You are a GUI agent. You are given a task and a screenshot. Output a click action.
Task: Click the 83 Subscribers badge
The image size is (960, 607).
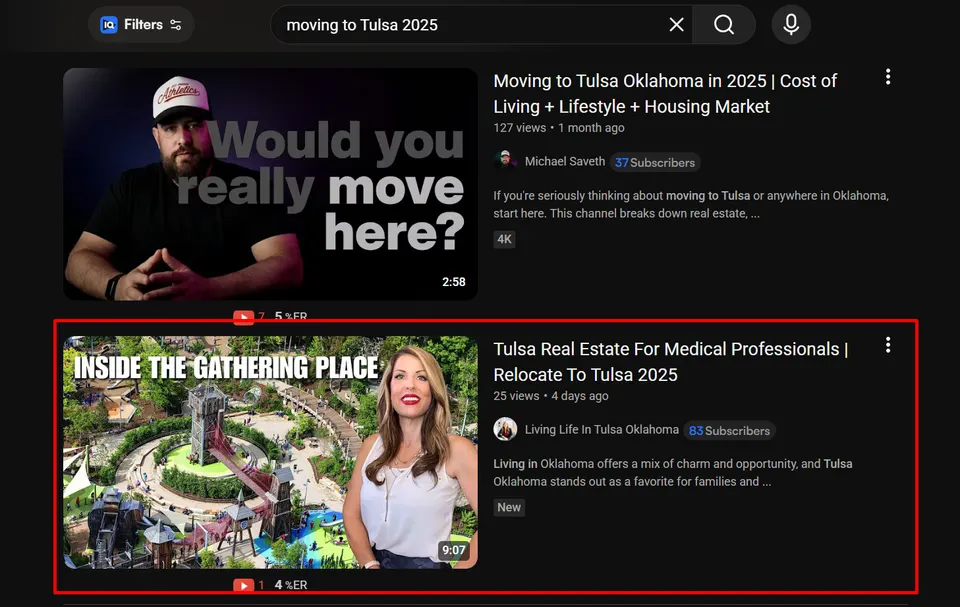[x=729, y=431]
